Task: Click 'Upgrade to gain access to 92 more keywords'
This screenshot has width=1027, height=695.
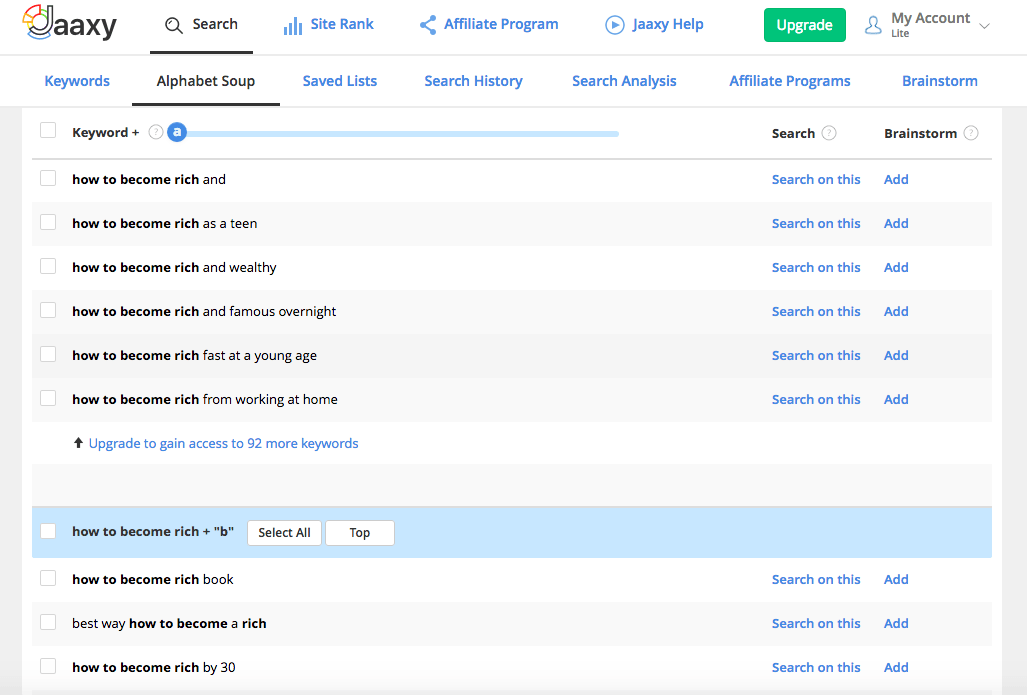Action: pyautogui.click(x=223, y=443)
